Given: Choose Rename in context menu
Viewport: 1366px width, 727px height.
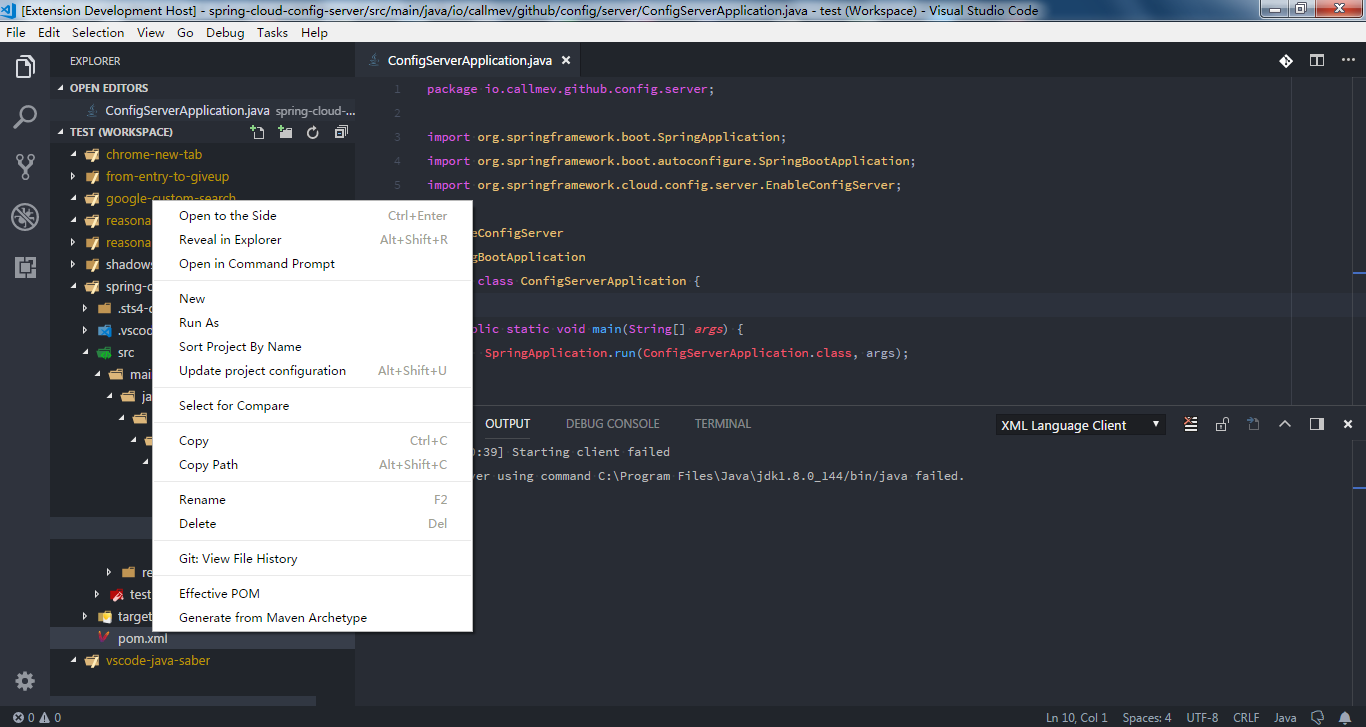Looking at the screenshot, I should tap(312, 499).
